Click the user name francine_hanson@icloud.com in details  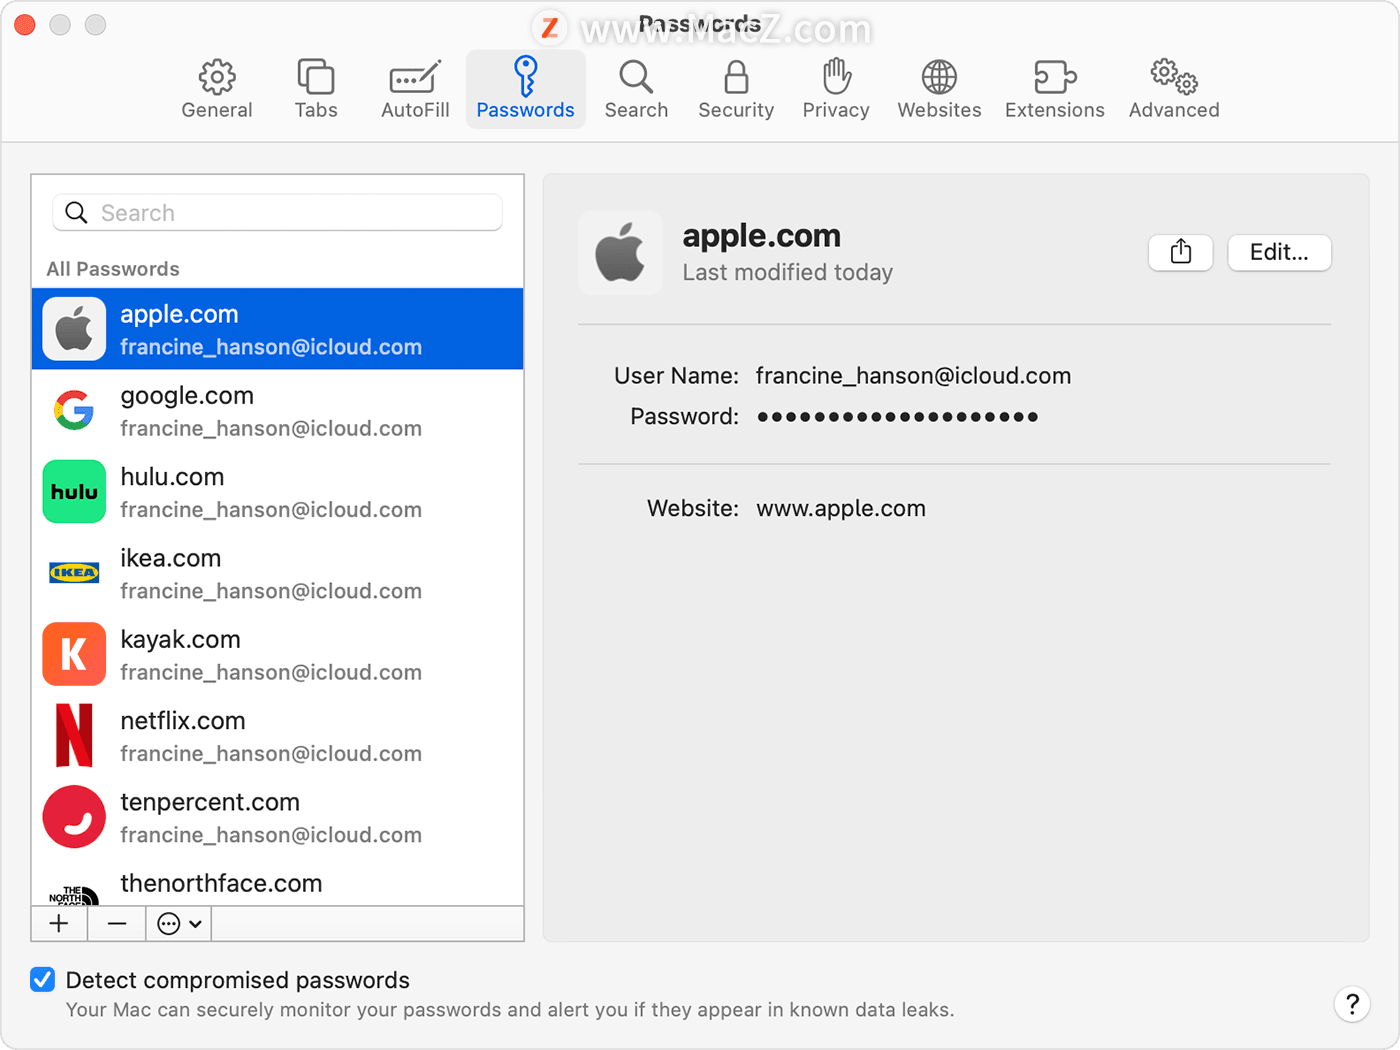point(913,376)
